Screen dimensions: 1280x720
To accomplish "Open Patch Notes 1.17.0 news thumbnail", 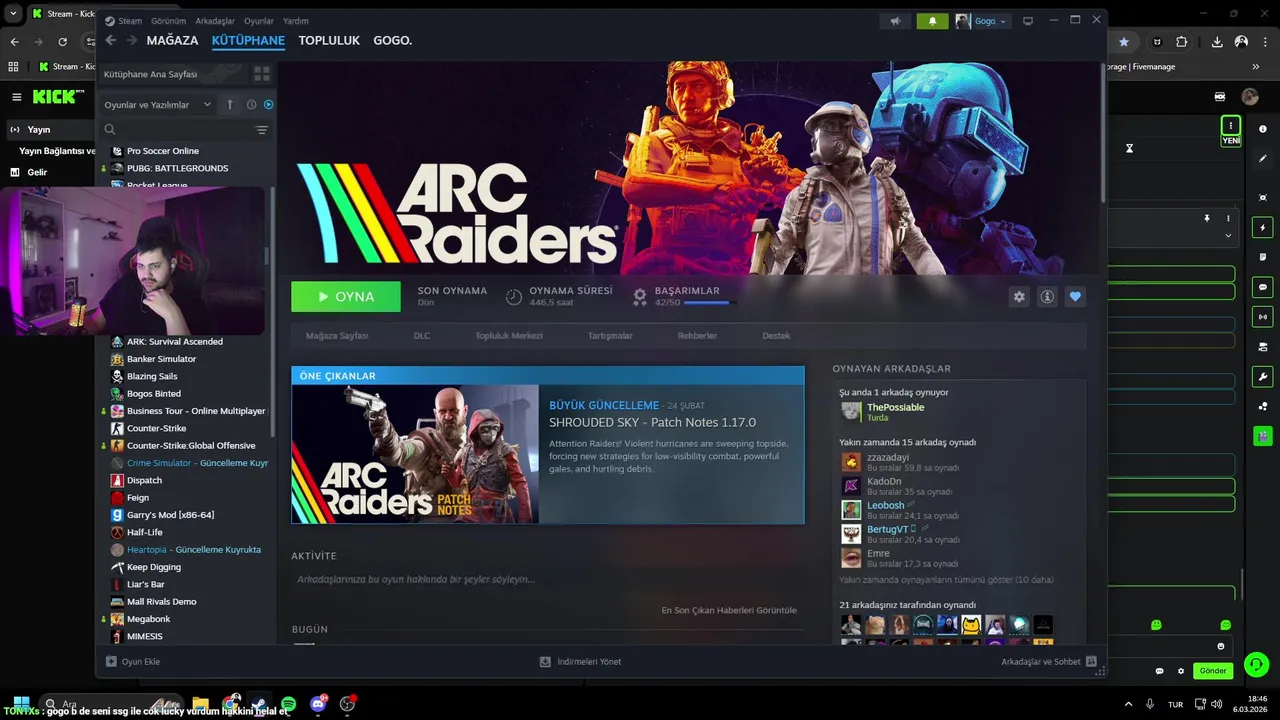I will (x=415, y=454).
